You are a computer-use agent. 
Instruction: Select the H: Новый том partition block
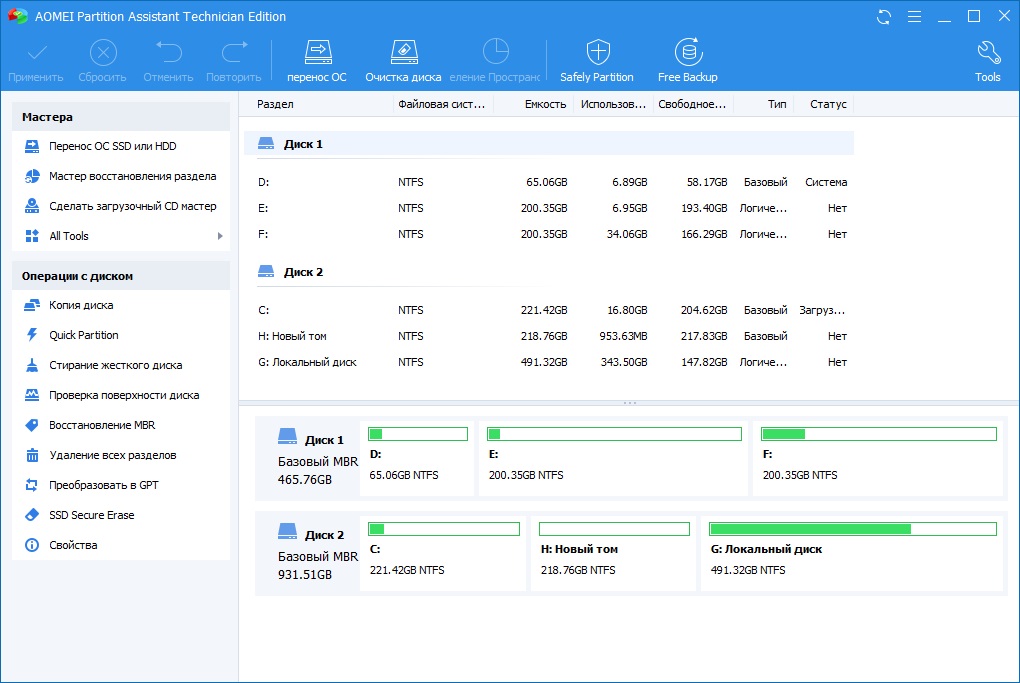614,555
